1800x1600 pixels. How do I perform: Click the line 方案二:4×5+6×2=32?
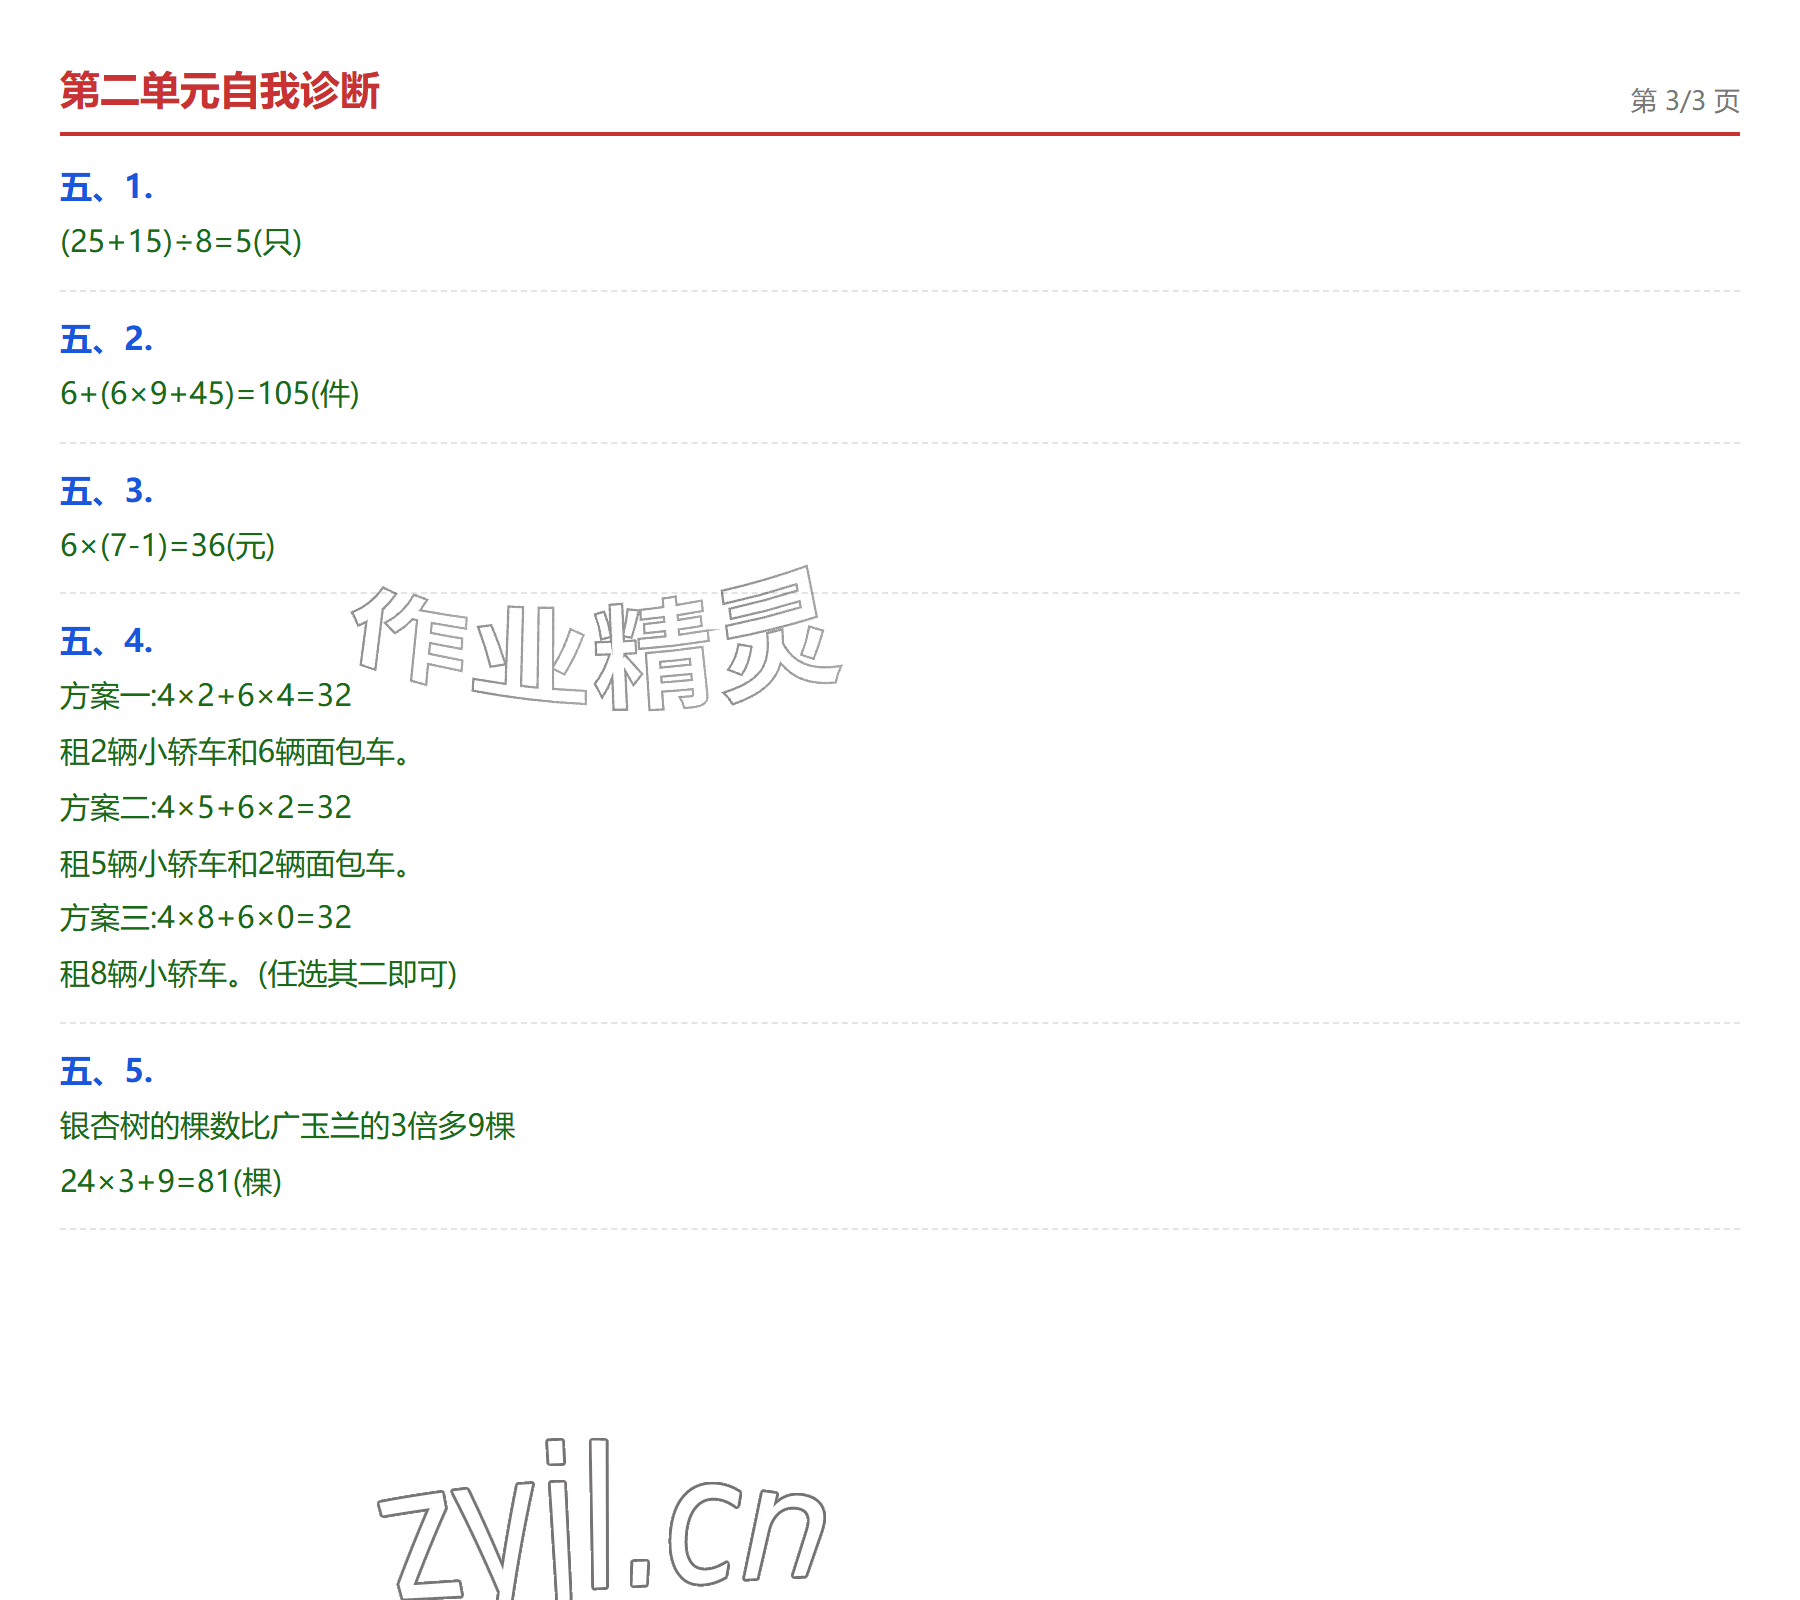click(x=206, y=808)
